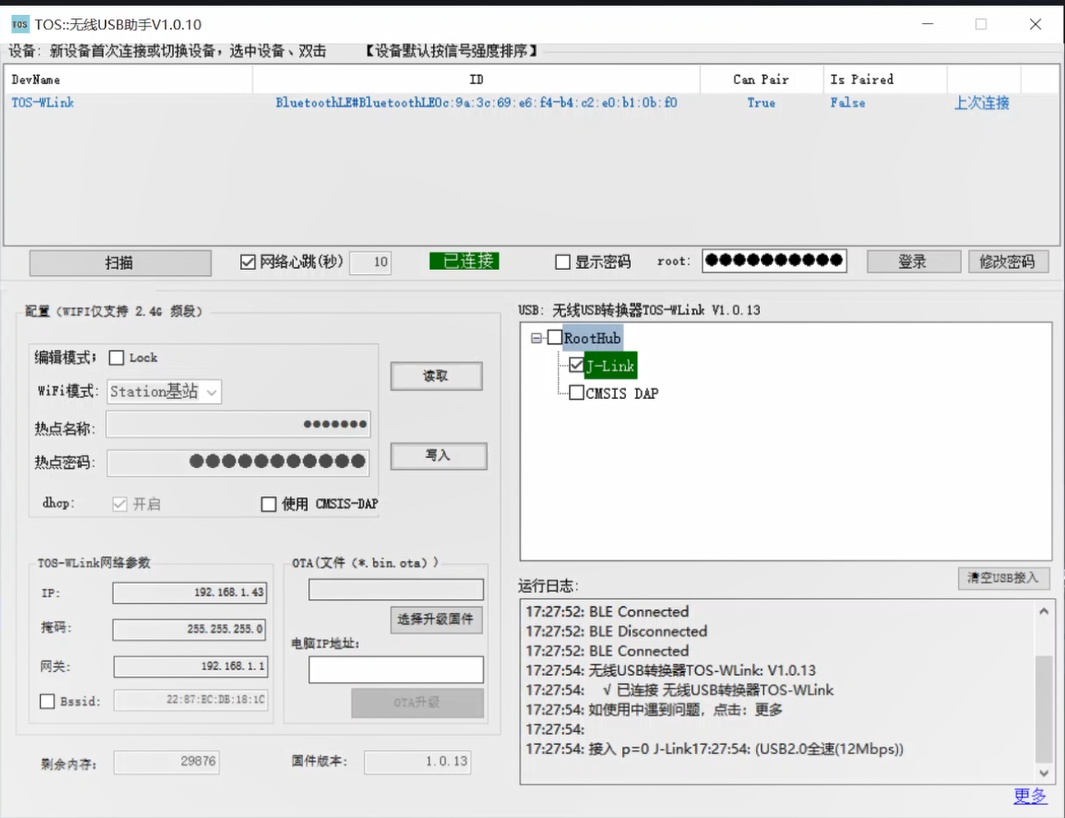The width and height of the screenshot is (1065, 818).
Task: Click the green 已连接 status indicator
Action: click(x=465, y=261)
